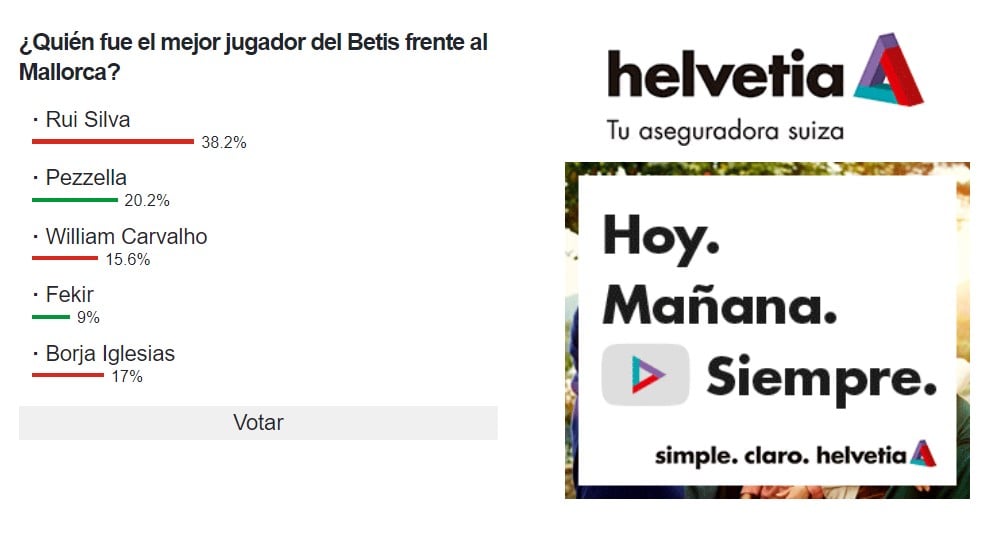The width and height of the screenshot is (1002, 535).
Task: Click Borja Iglesias's red result bar
Action: pyautogui.click(x=68, y=376)
